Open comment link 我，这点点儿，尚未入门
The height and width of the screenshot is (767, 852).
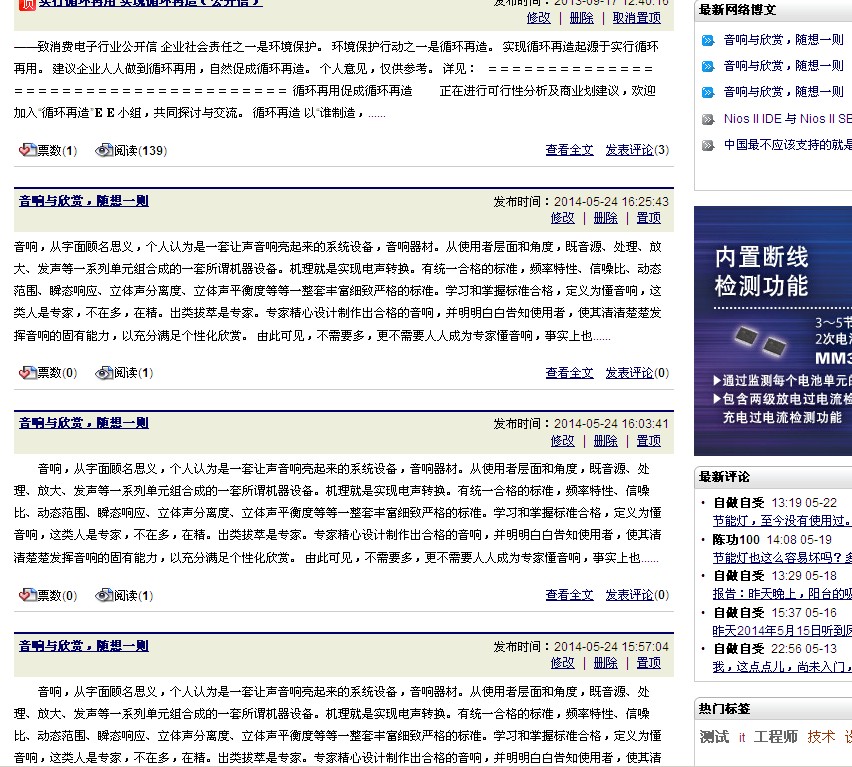(x=782, y=667)
